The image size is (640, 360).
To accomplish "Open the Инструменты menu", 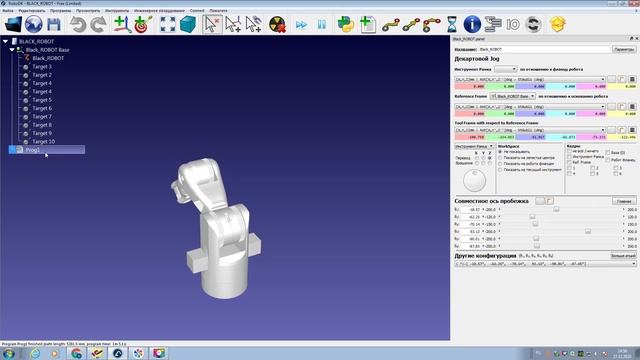I will pos(117,11).
